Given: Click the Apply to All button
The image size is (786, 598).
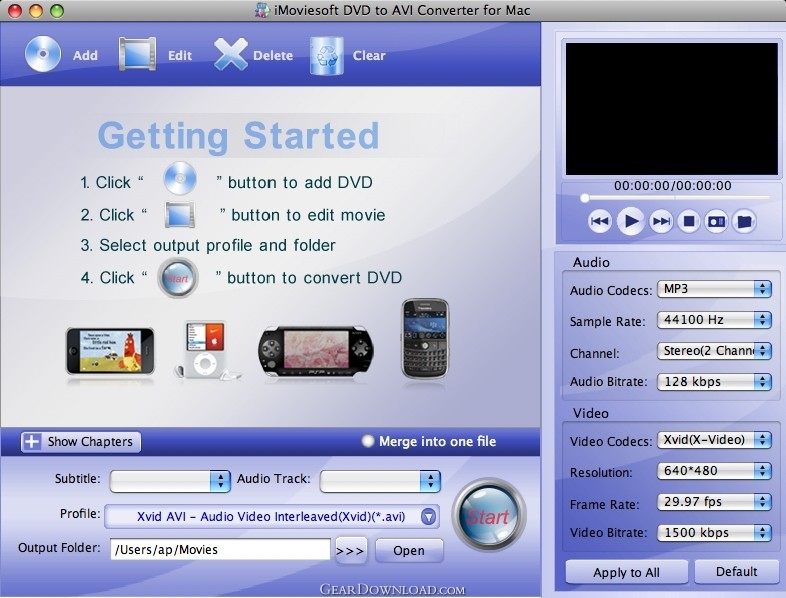Looking at the screenshot, I should pos(626,572).
